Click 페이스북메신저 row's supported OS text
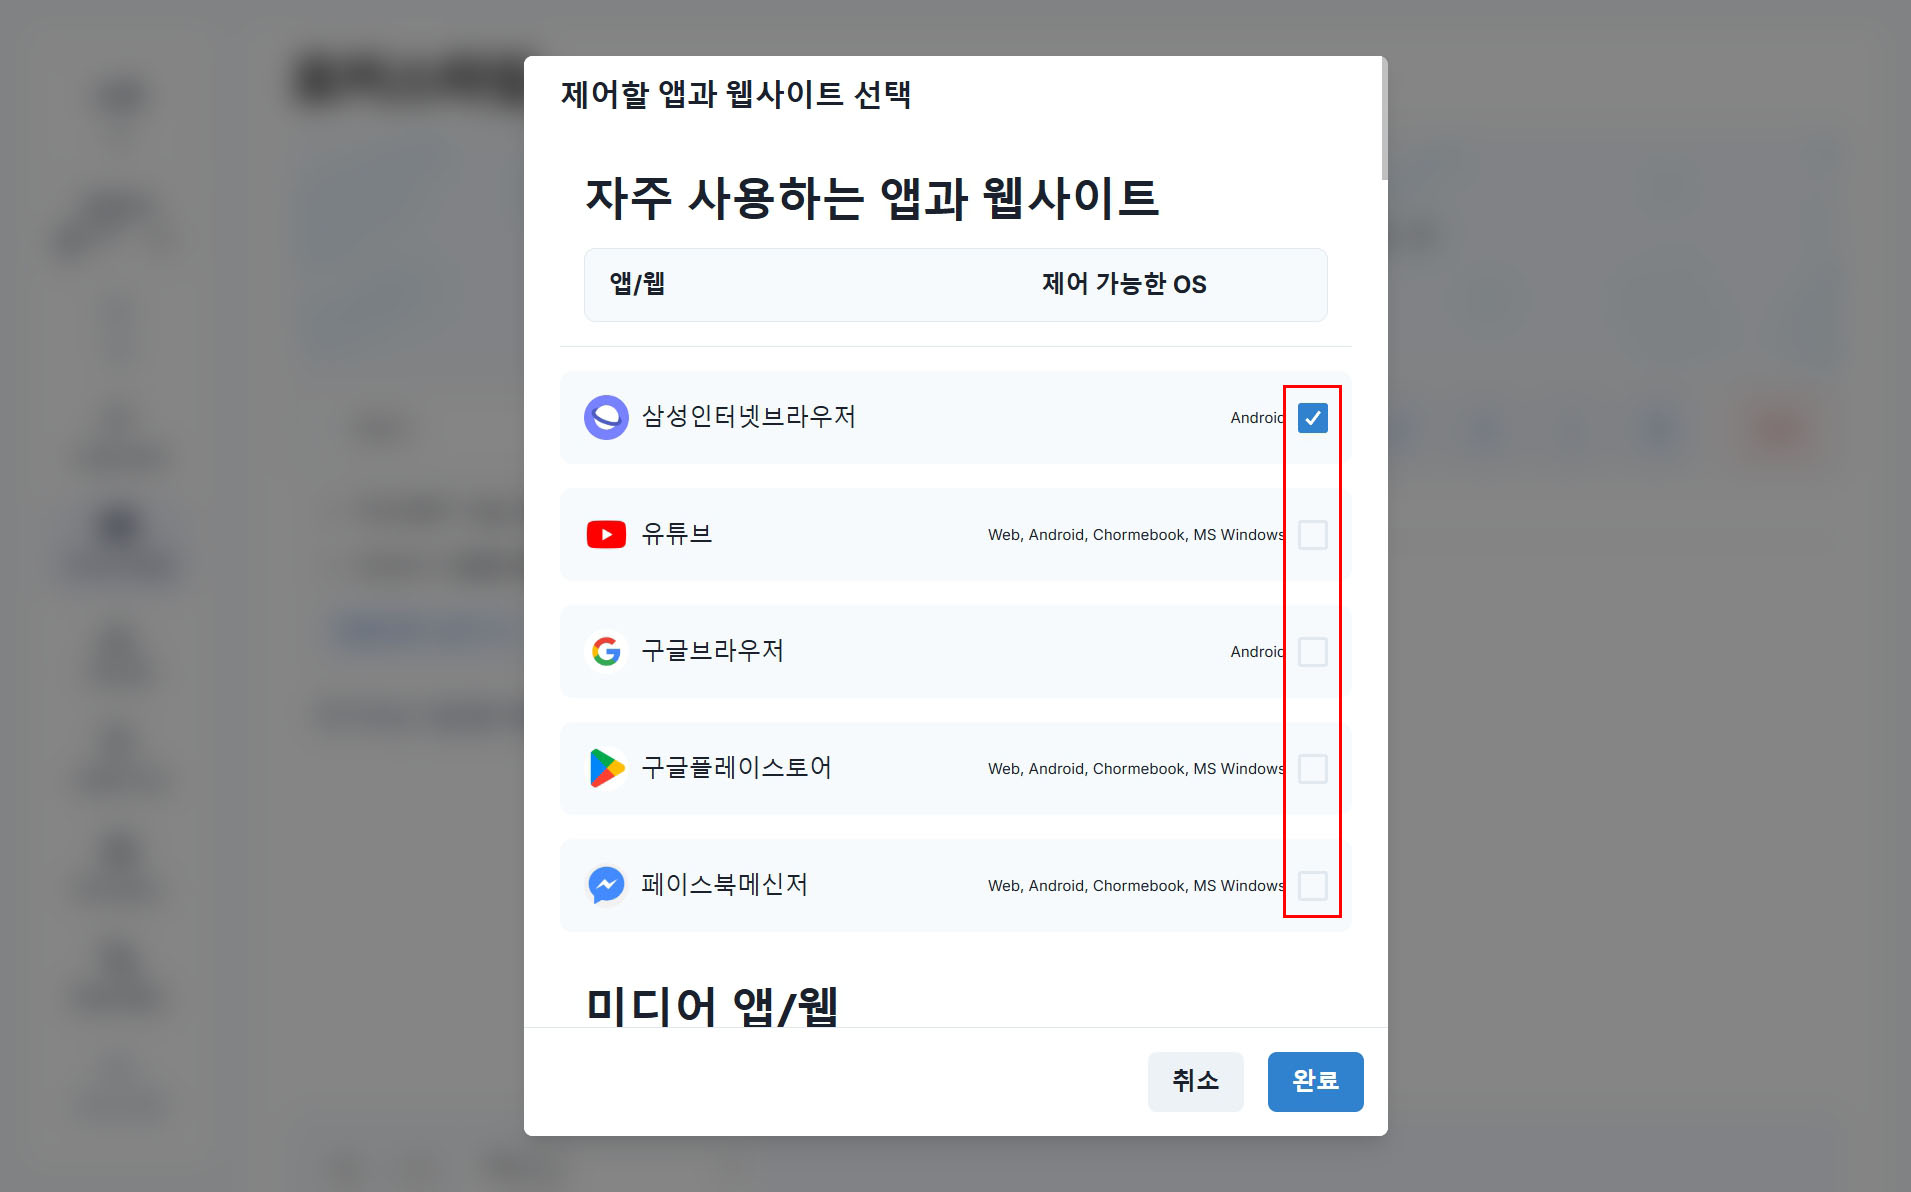Image resolution: width=1911 pixels, height=1192 pixels. click(1136, 886)
